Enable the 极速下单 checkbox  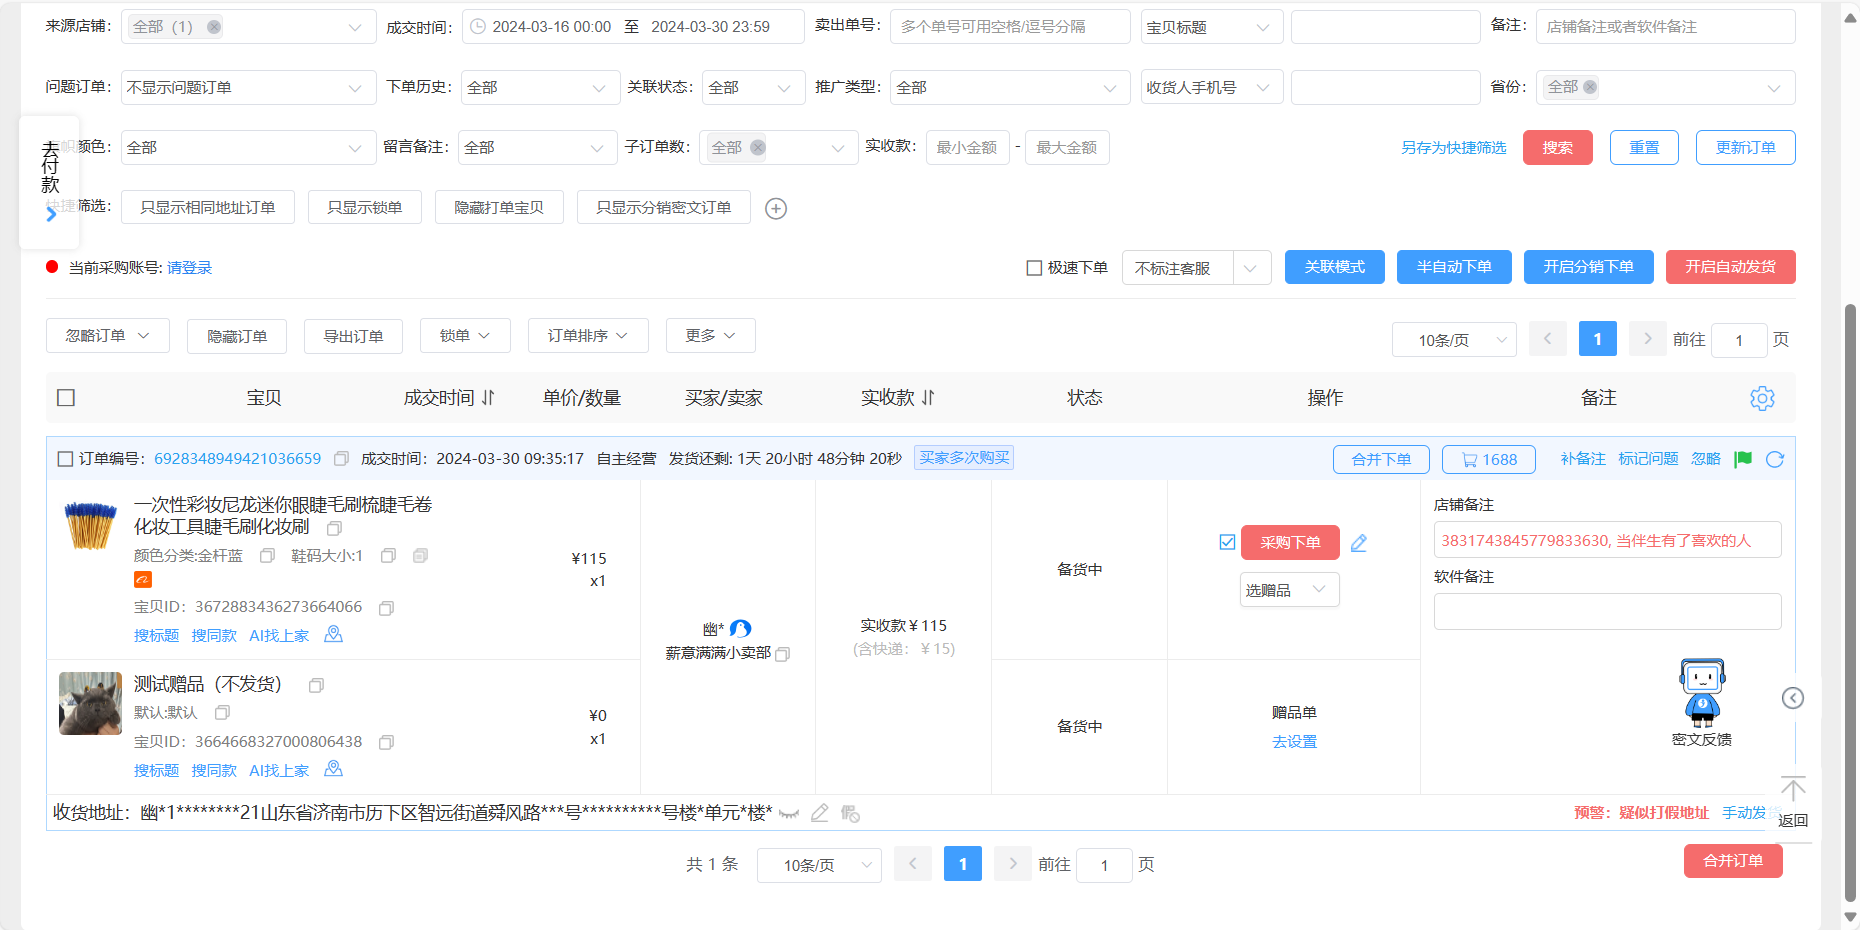[x=1034, y=268]
